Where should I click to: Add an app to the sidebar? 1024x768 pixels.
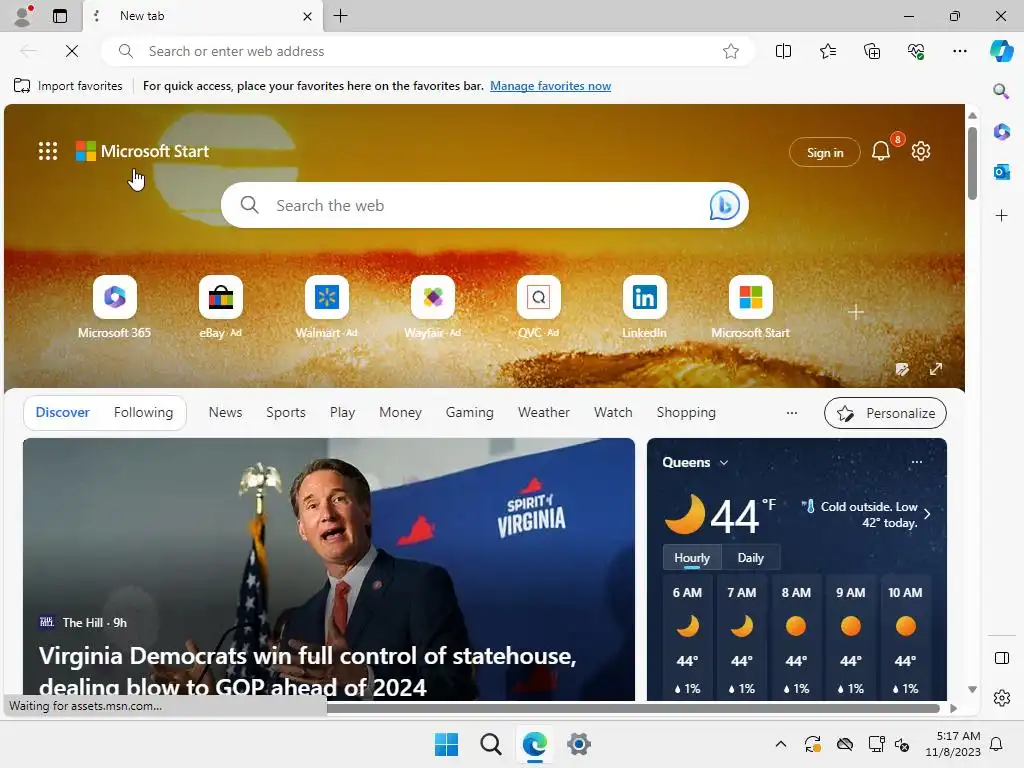1001,216
